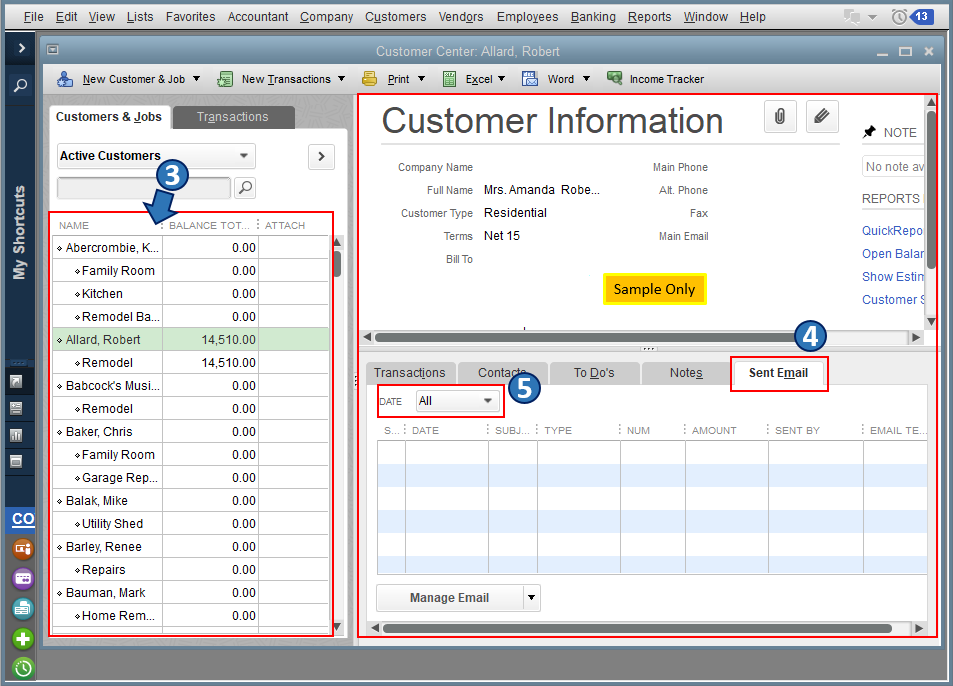Viewport: 953px width, 686px height.
Task: Click the paperclip attach icon
Action: pyautogui.click(x=779, y=117)
